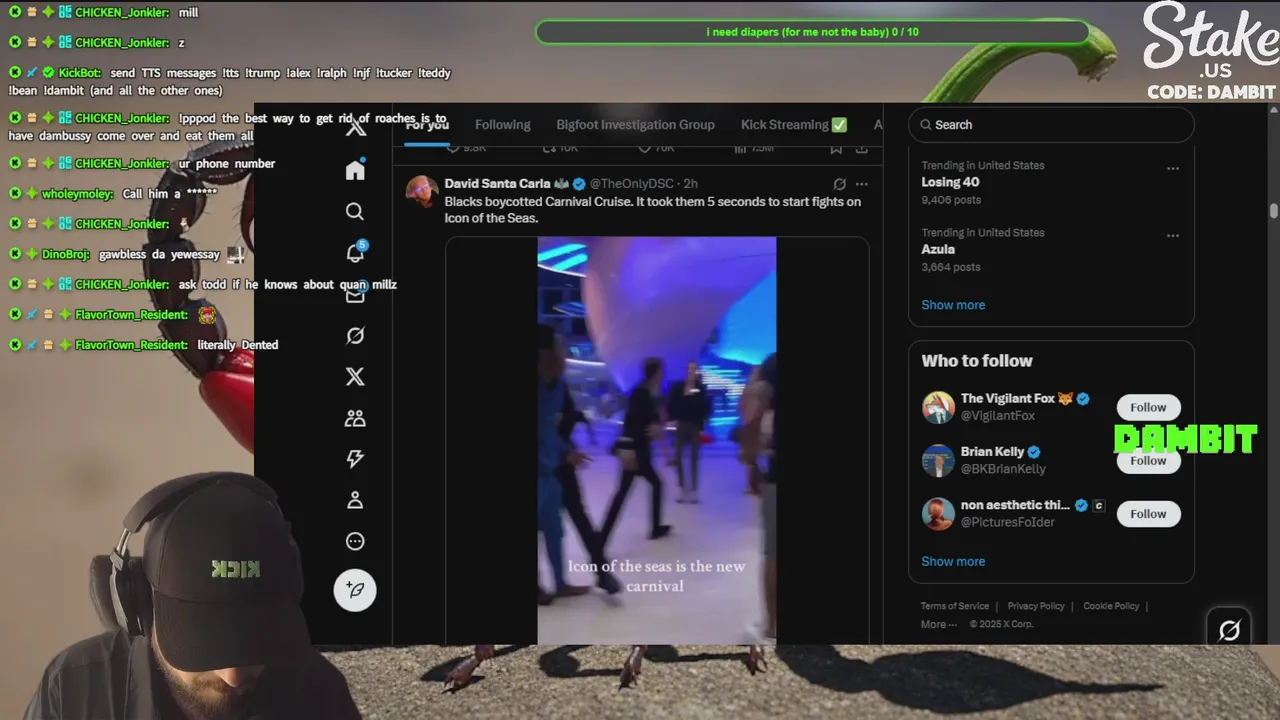Play the Icon of the Seas video

click(x=657, y=441)
